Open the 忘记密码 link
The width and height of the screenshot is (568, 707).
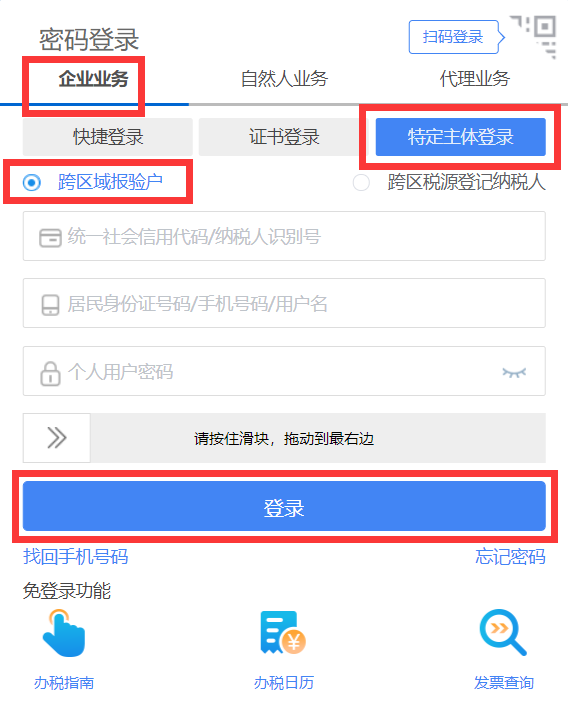point(510,556)
